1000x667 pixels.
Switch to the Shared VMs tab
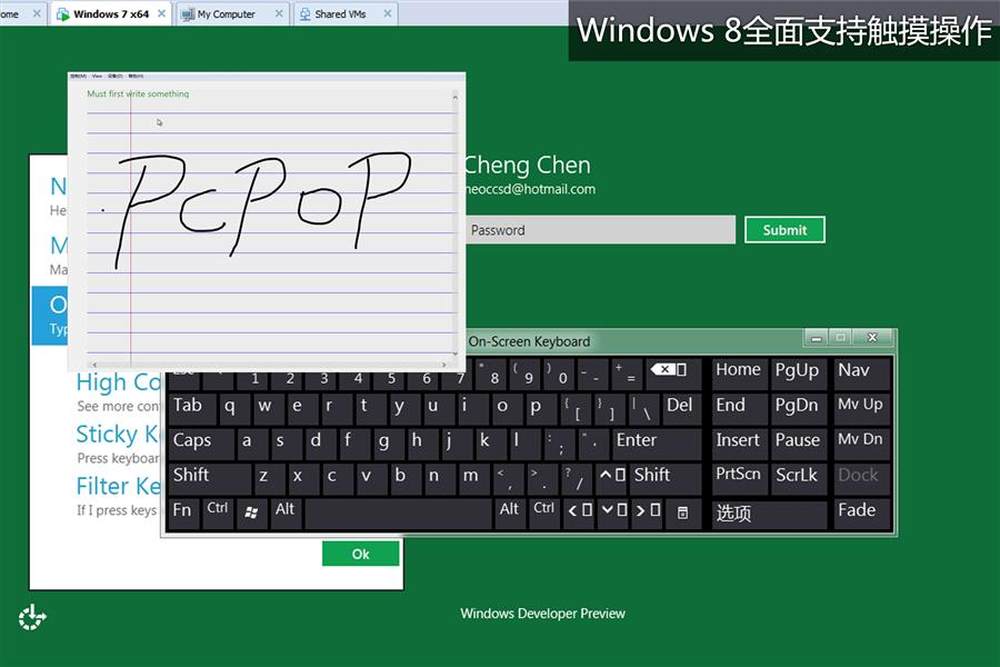pyautogui.click(x=341, y=13)
